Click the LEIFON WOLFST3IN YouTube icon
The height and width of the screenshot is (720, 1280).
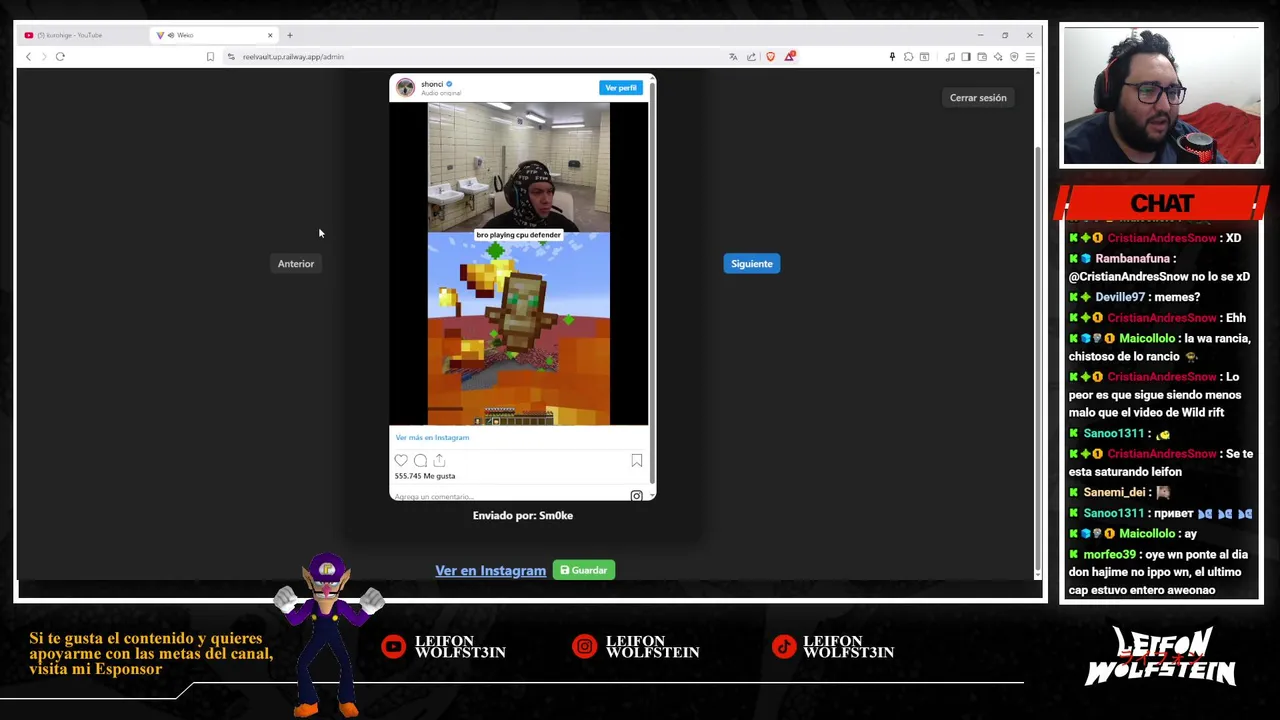click(394, 647)
